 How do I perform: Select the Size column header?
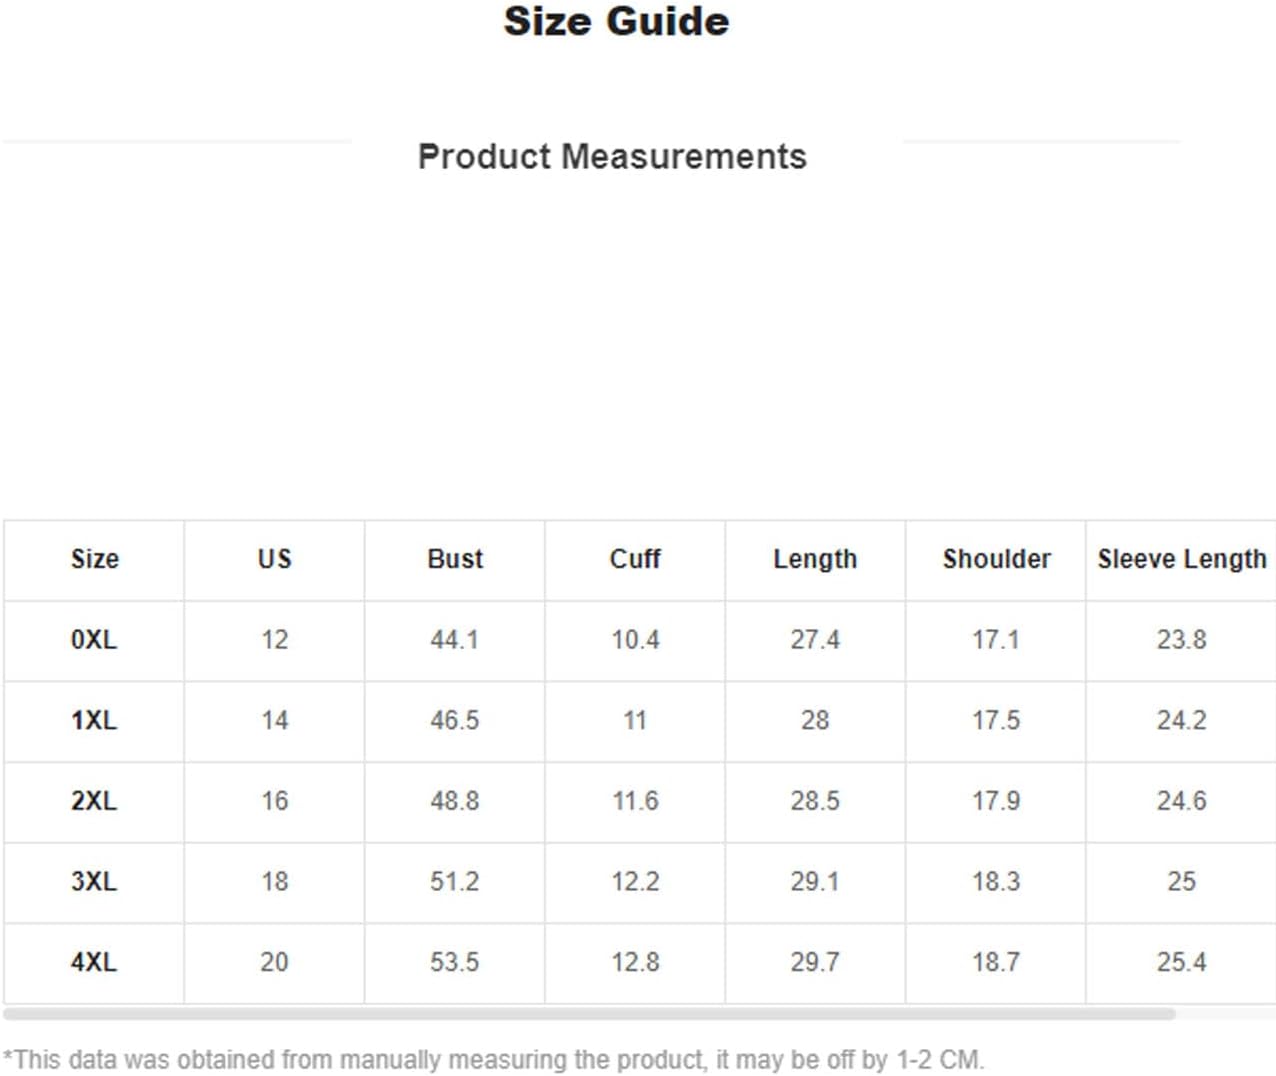click(94, 559)
